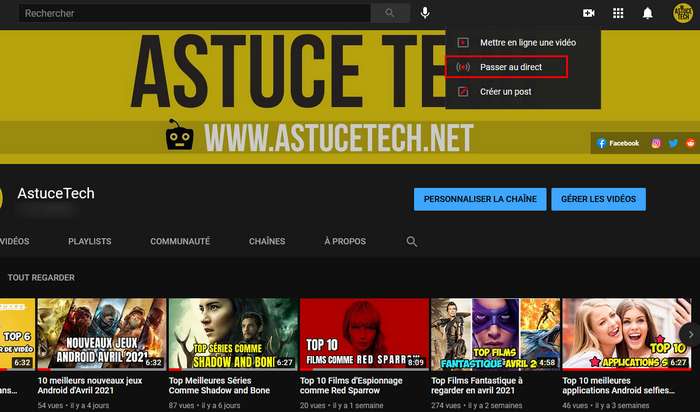
Task: Switch to the Vidéos tab
Action: (15, 241)
